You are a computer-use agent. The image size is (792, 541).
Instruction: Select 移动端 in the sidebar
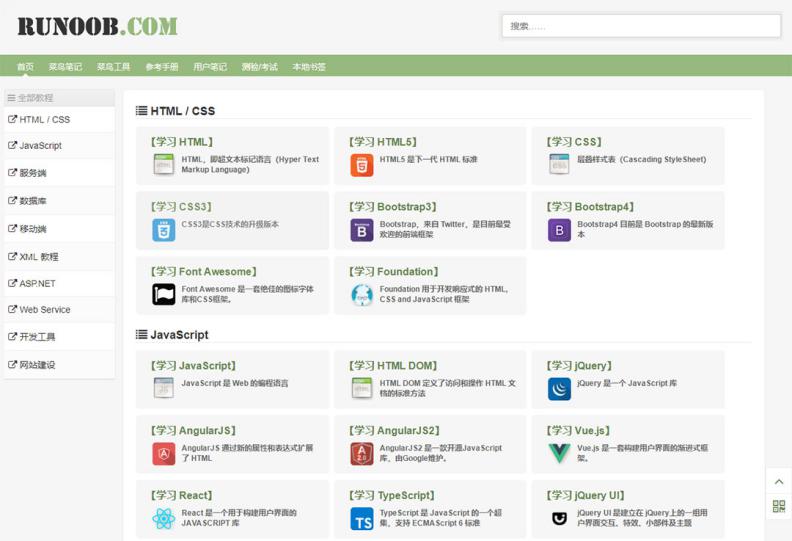click(59, 229)
